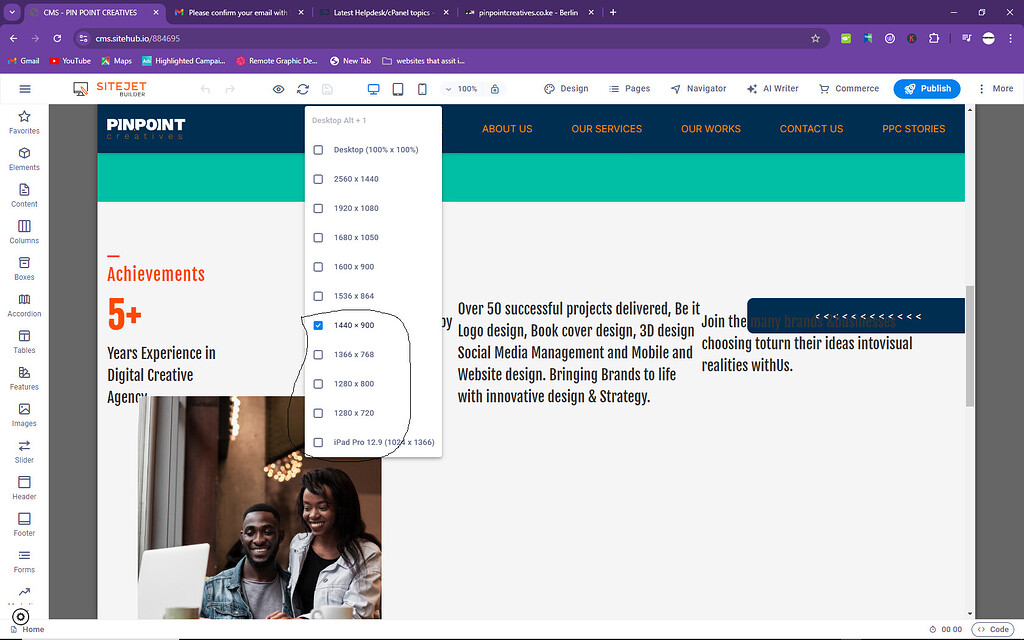Open the OUR SERVICES navigation link
The image size is (1024, 640).
click(x=606, y=128)
